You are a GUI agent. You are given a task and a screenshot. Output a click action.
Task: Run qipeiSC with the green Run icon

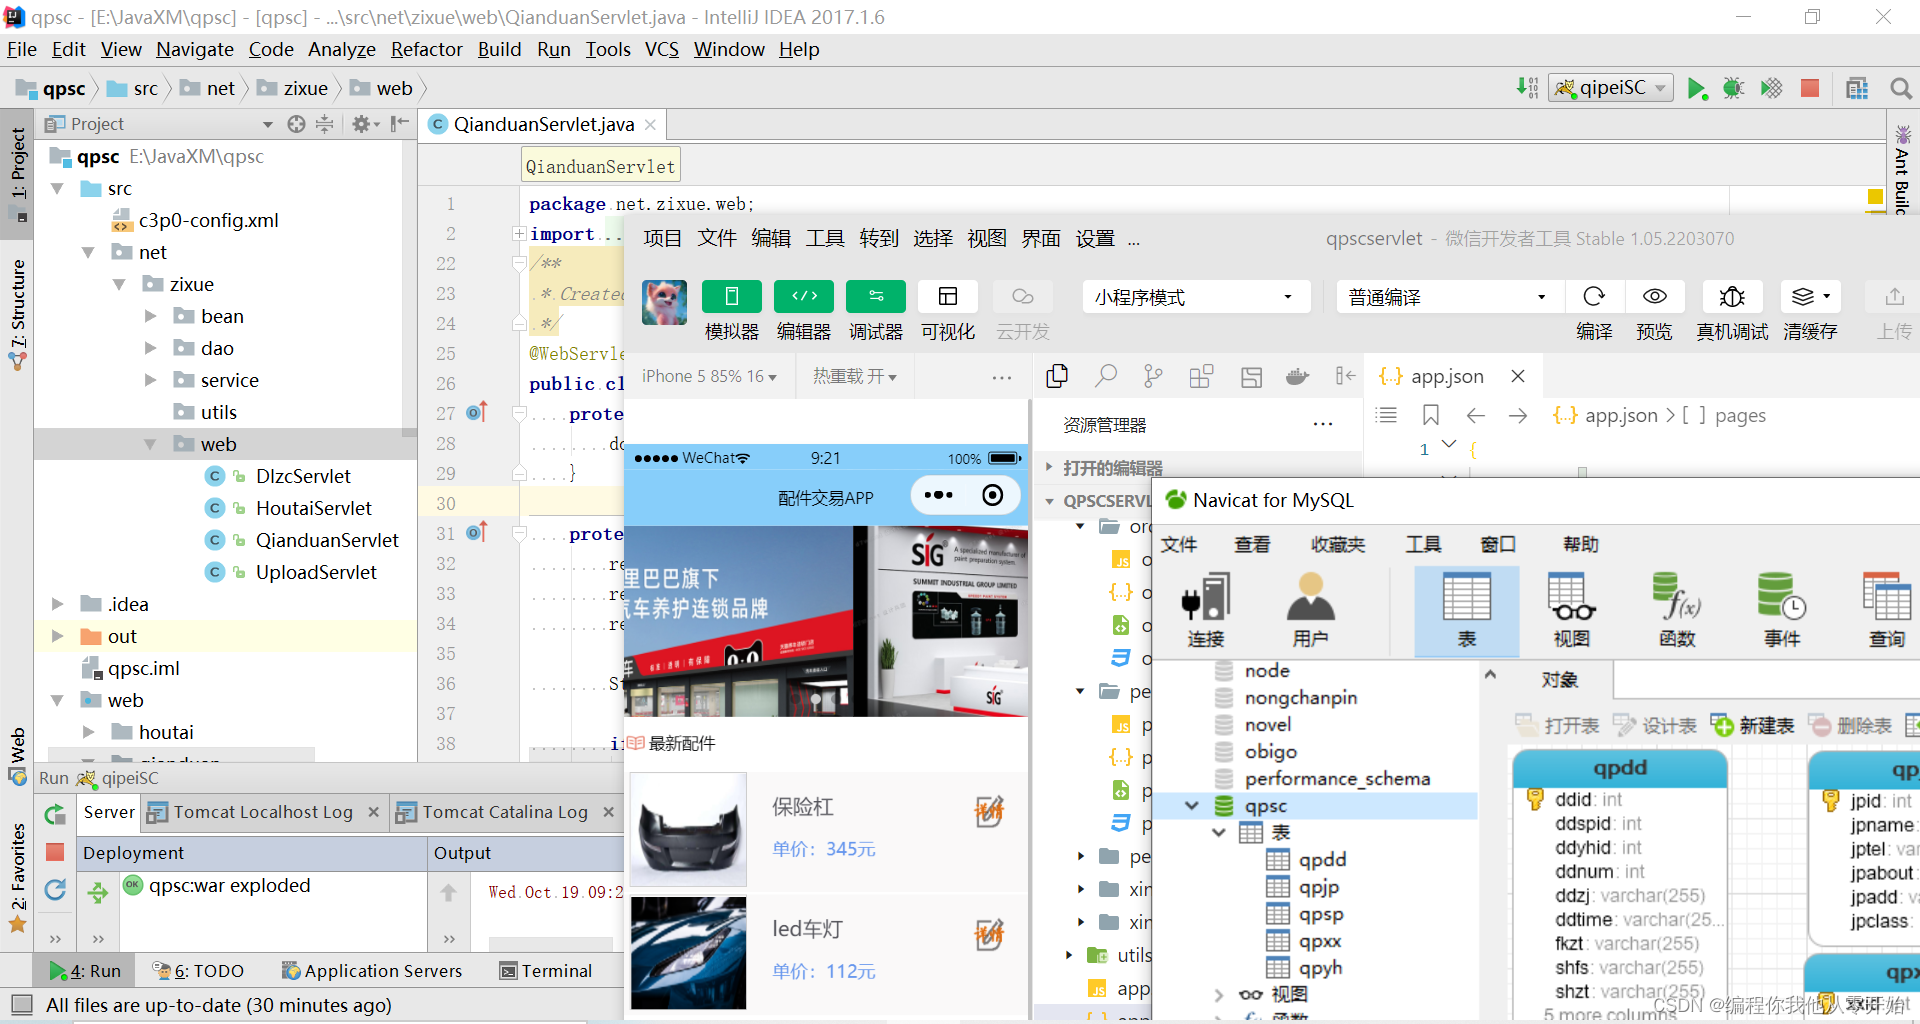[x=1696, y=89]
